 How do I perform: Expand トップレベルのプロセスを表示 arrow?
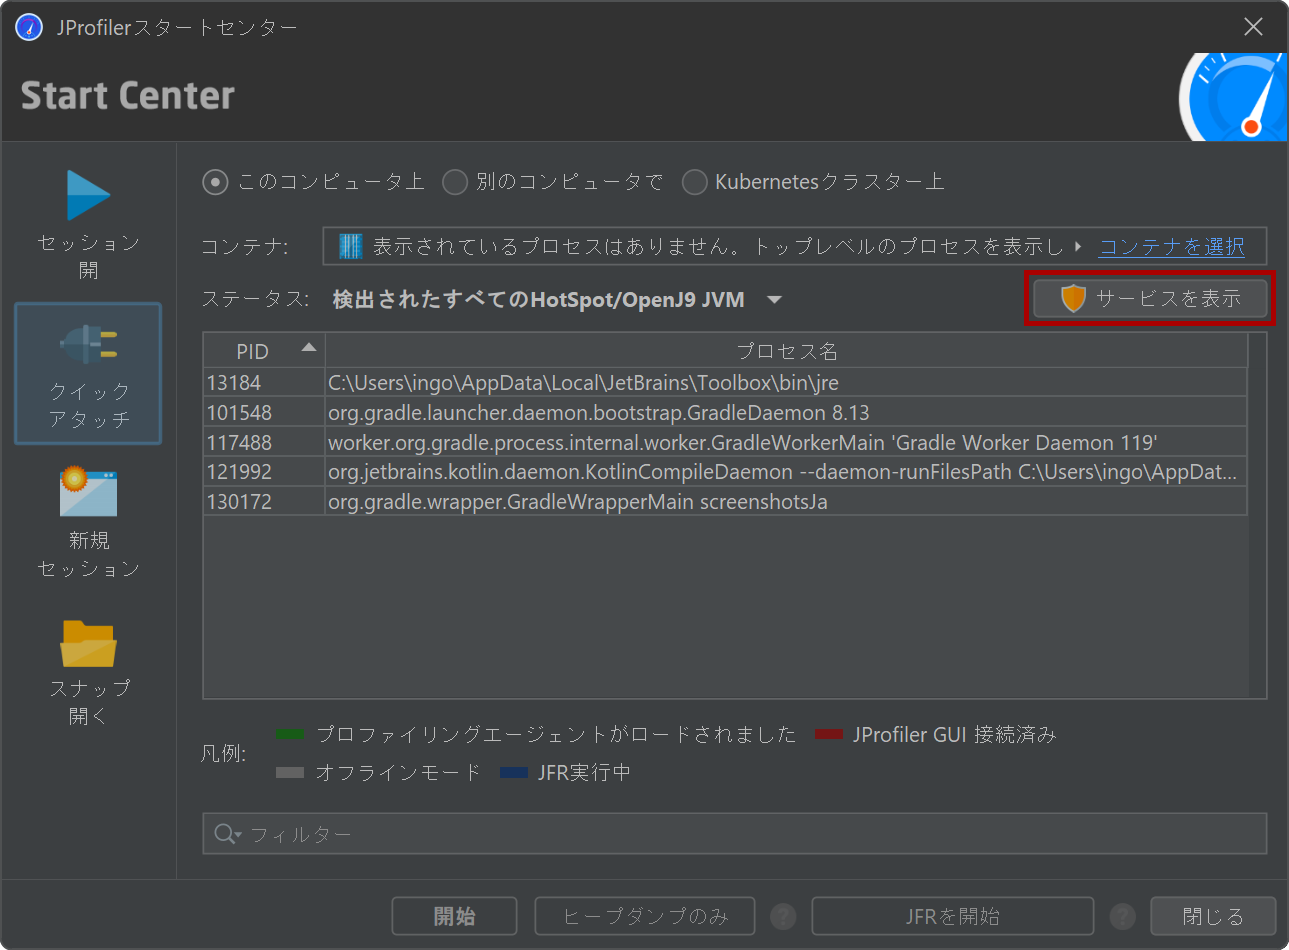tap(1078, 246)
